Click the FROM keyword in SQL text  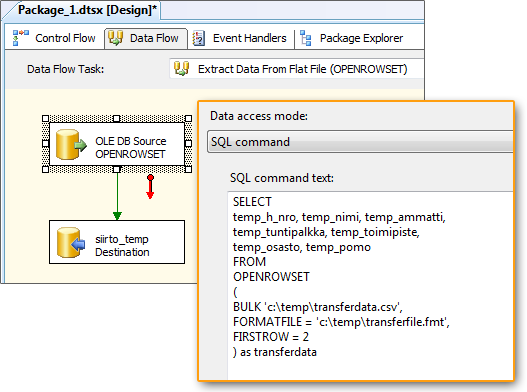[x=249, y=262]
